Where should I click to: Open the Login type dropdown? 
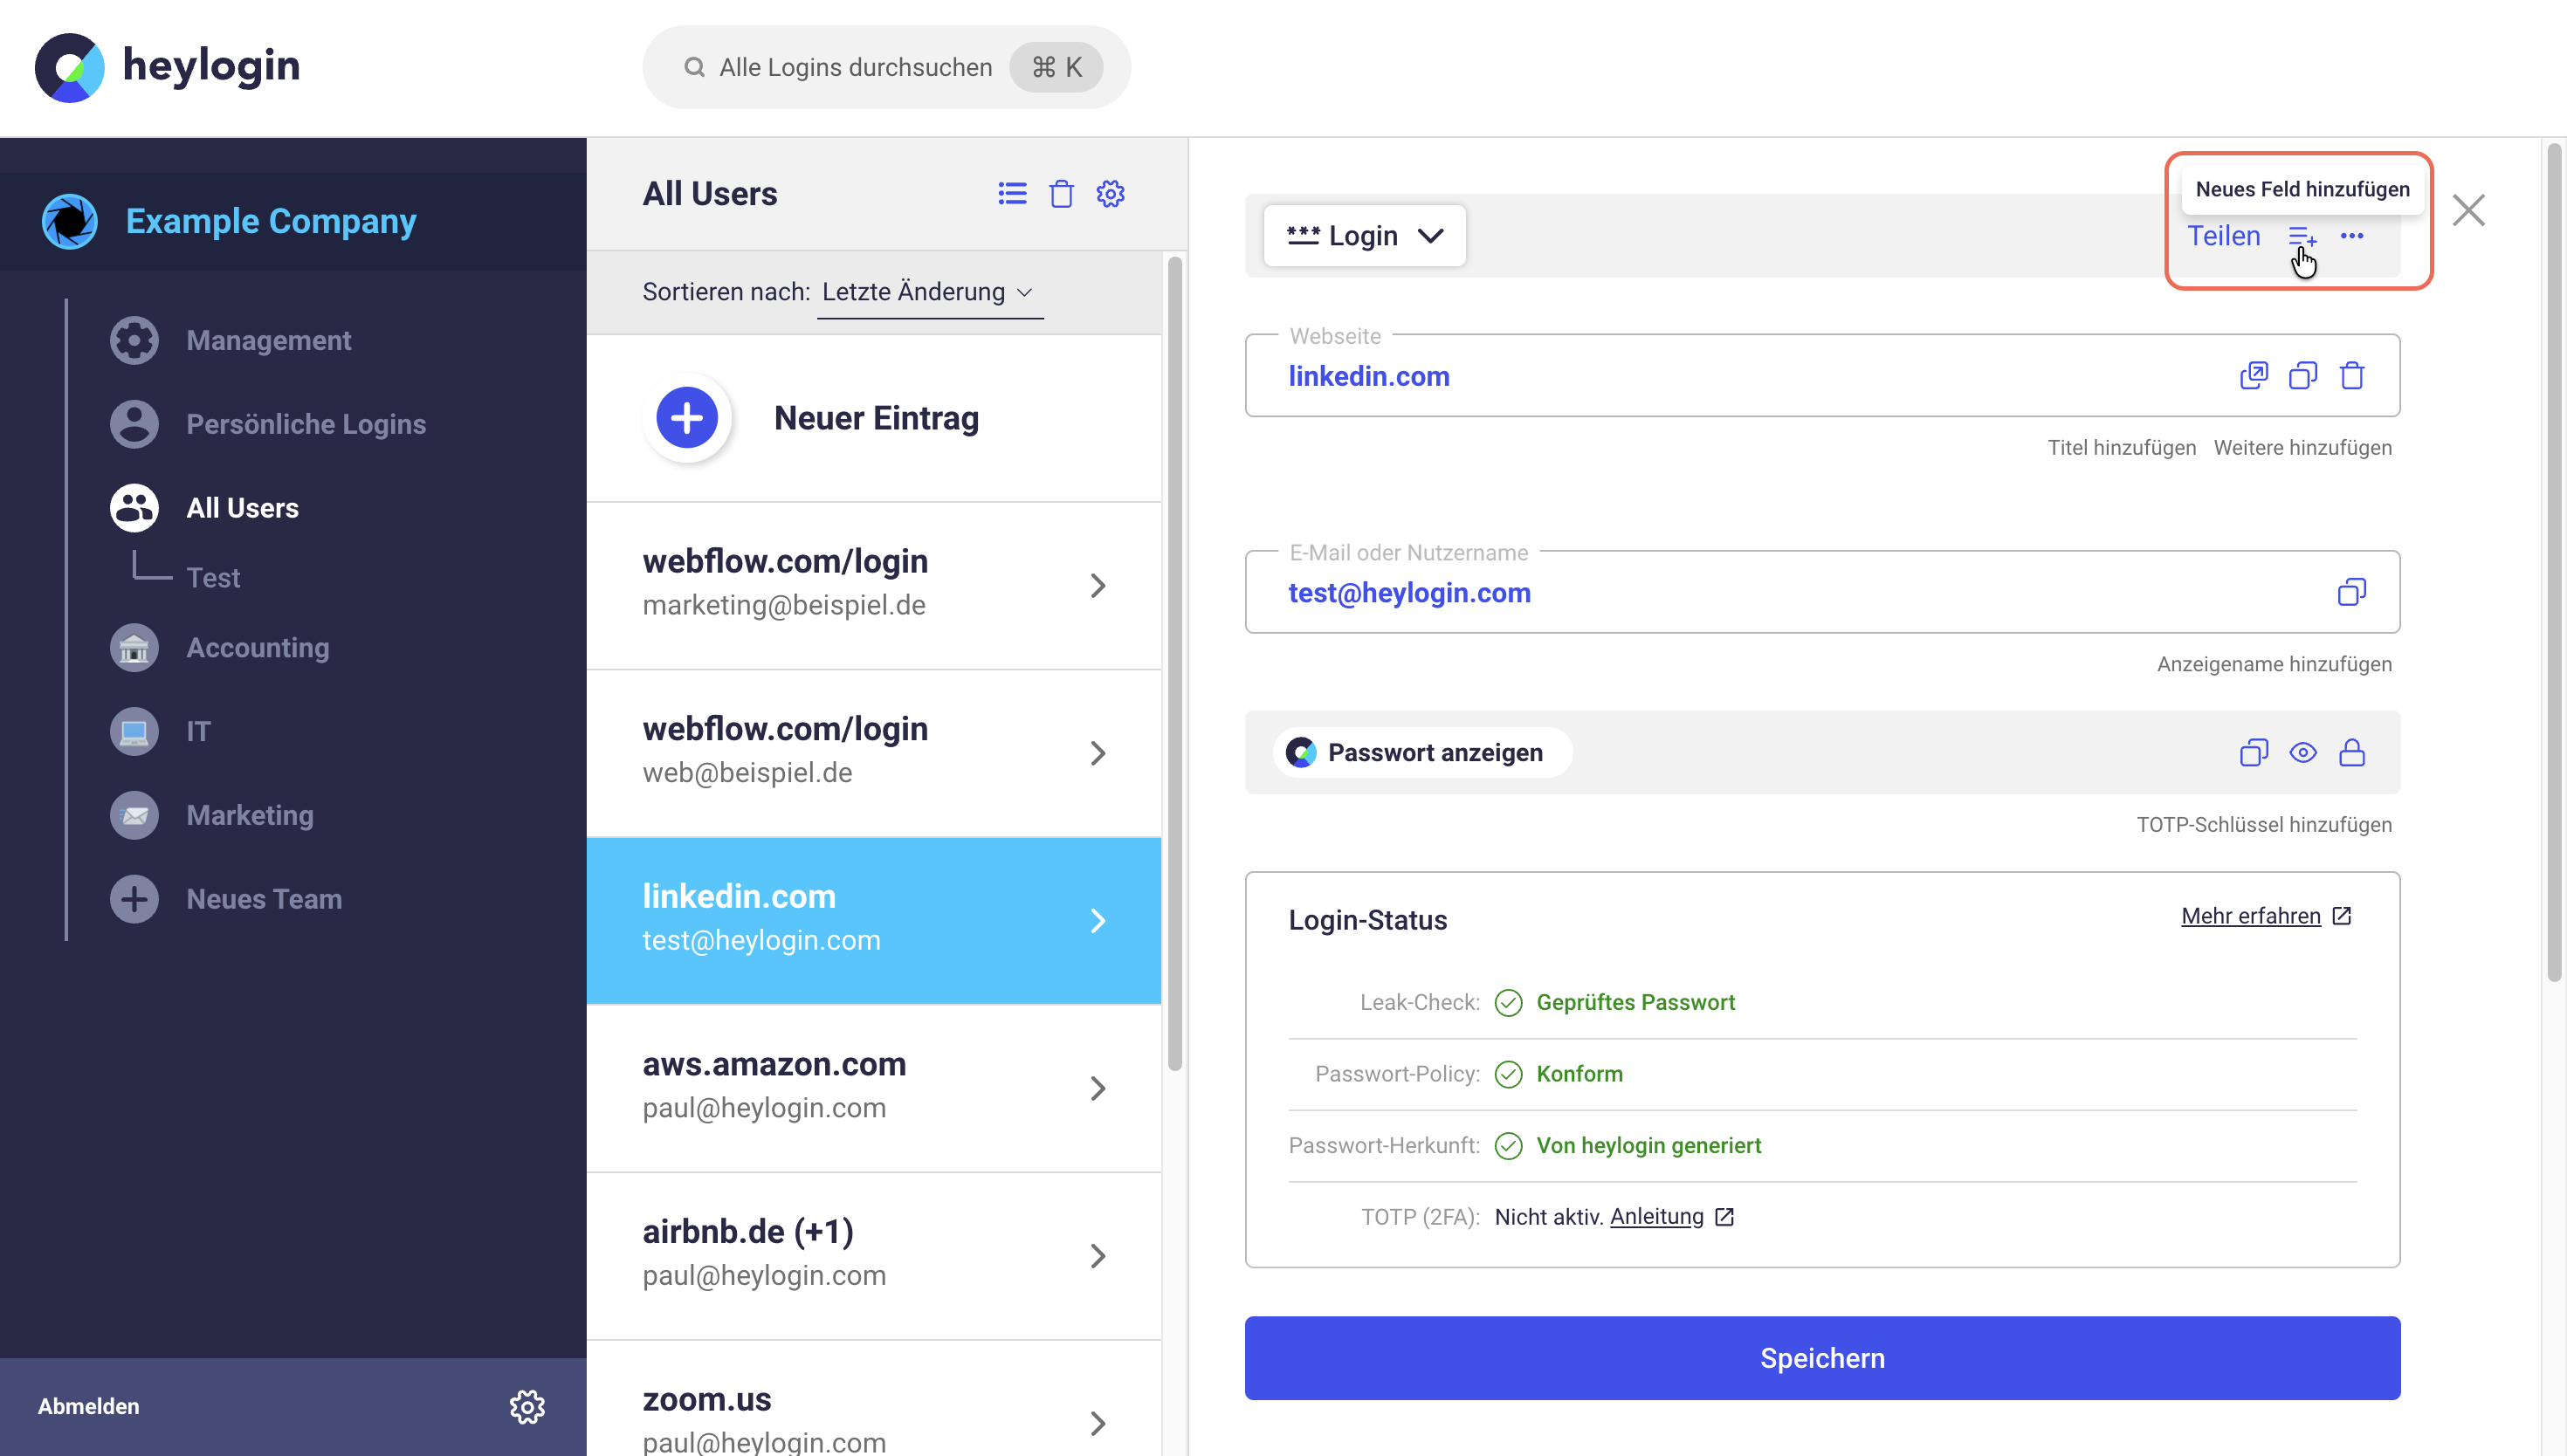[x=1364, y=236]
